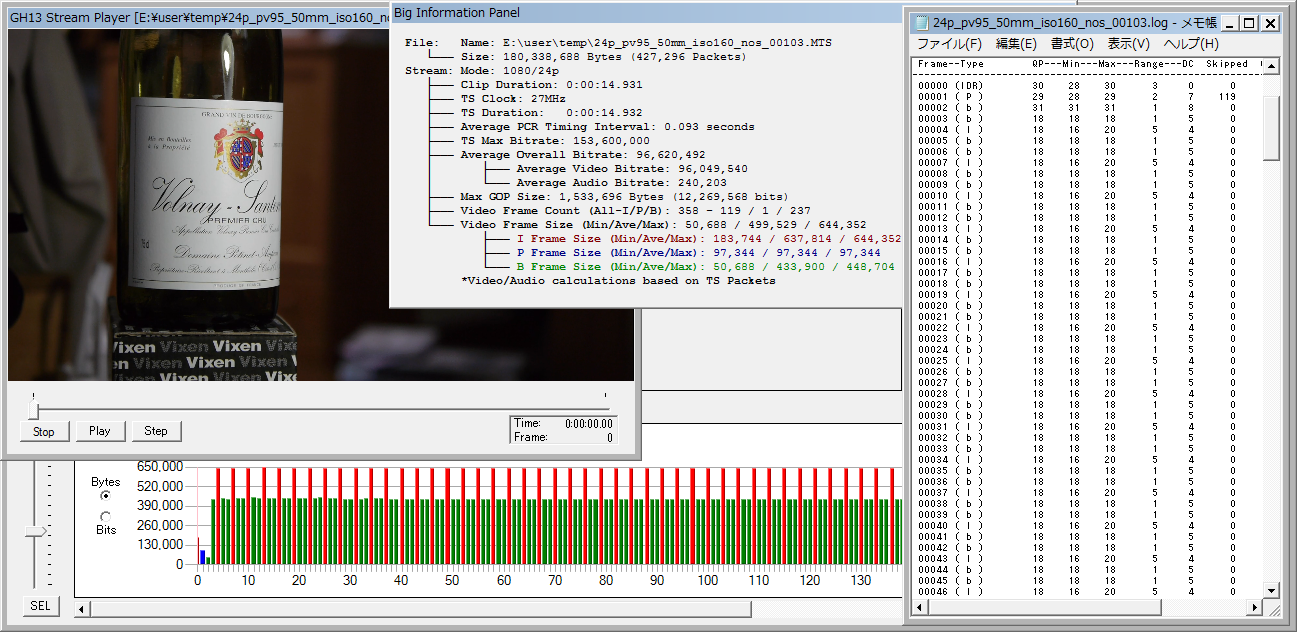Image resolution: width=1297 pixels, height=632 pixels.
Task: Maximize the Notepad log window
Action: (1249, 23)
